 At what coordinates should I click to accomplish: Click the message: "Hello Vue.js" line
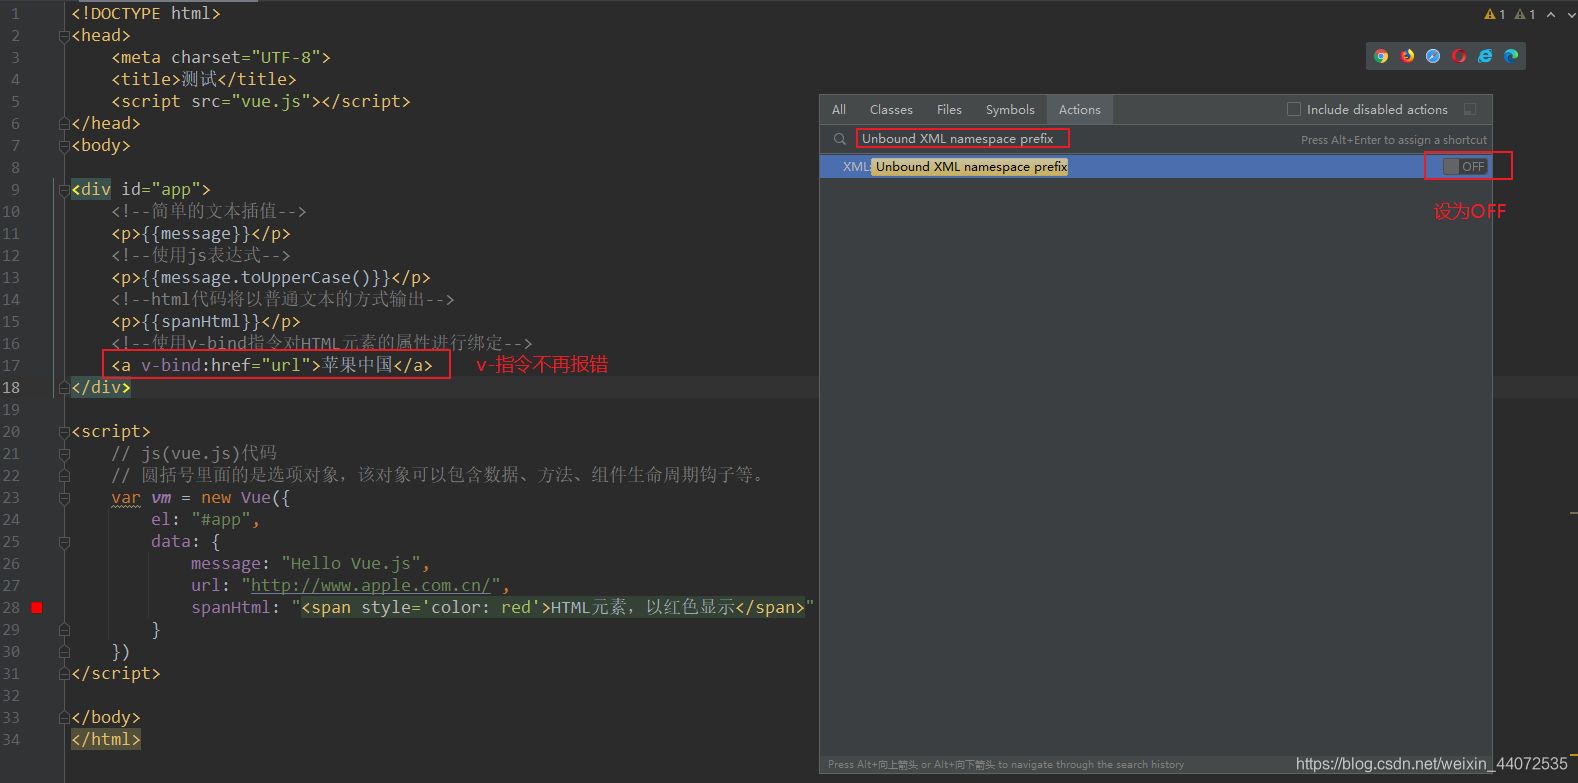(310, 563)
